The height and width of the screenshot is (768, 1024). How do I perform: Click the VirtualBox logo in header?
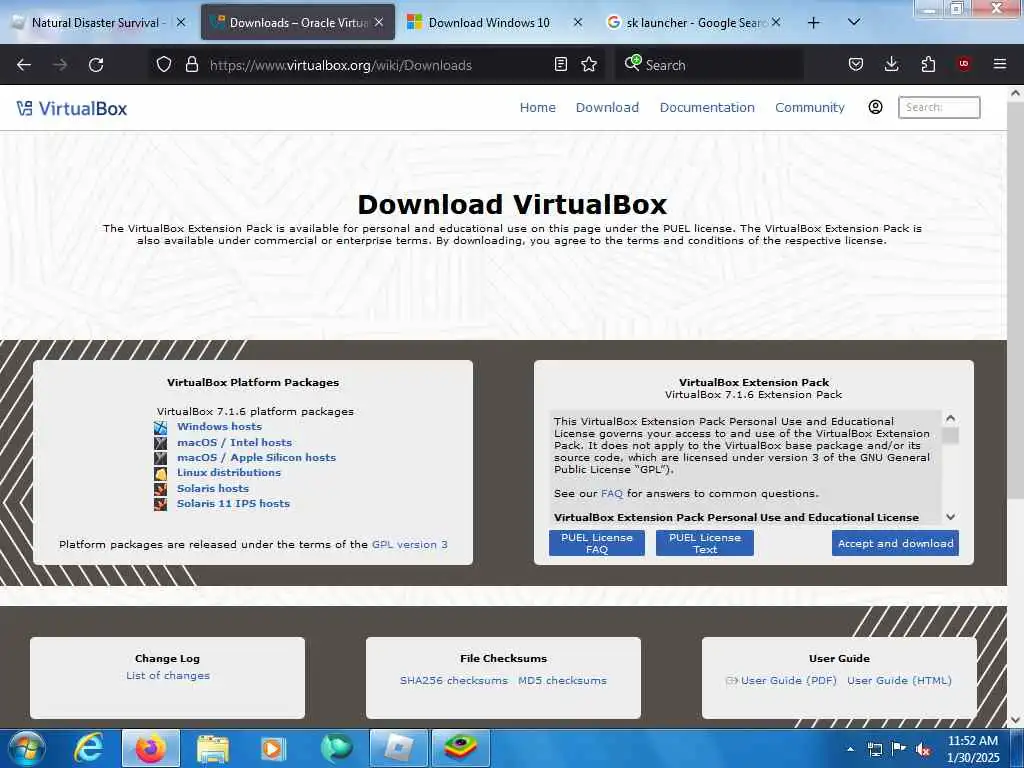pos(72,108)
